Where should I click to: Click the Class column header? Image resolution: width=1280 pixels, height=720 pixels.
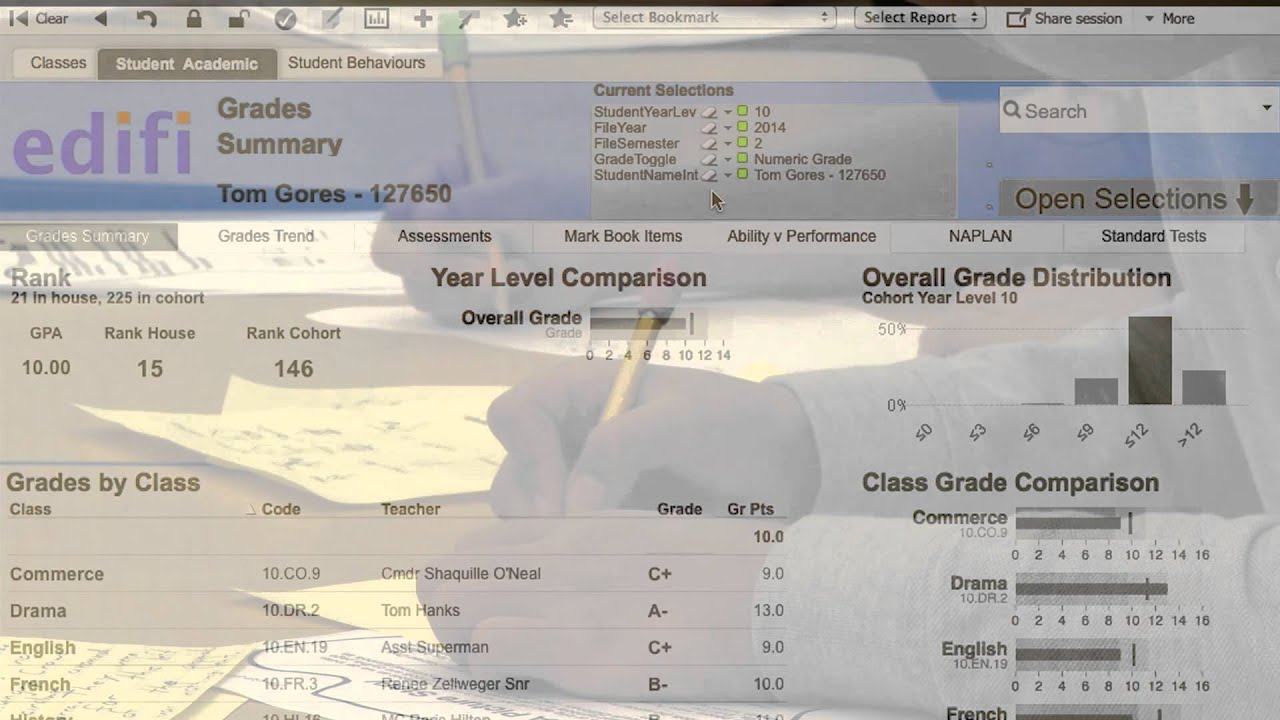[30, 509]
